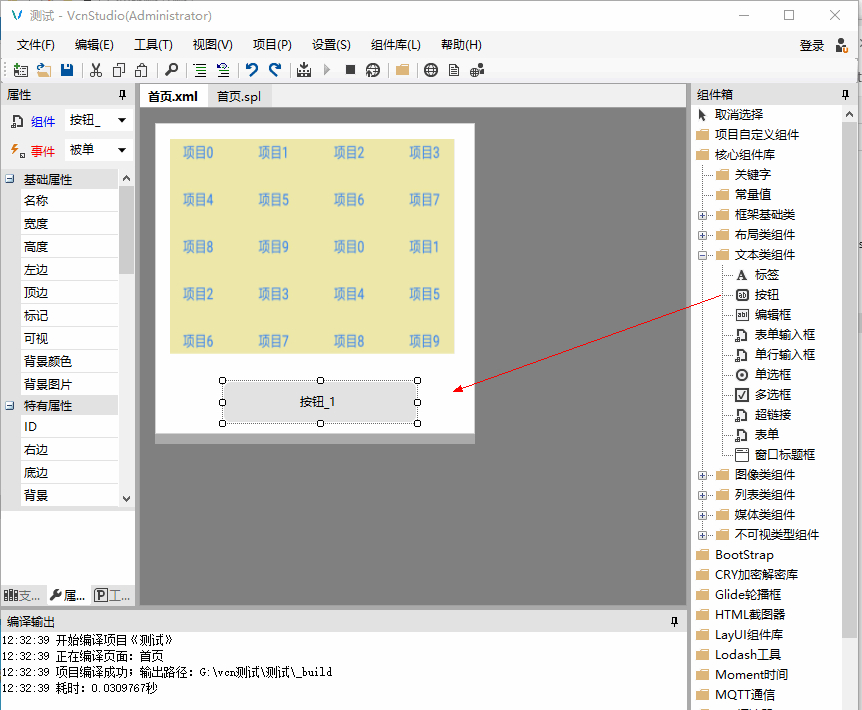The image size is (862, 710).
Task: Select the 多选框 checkbox component
Action: pos(772,395)
